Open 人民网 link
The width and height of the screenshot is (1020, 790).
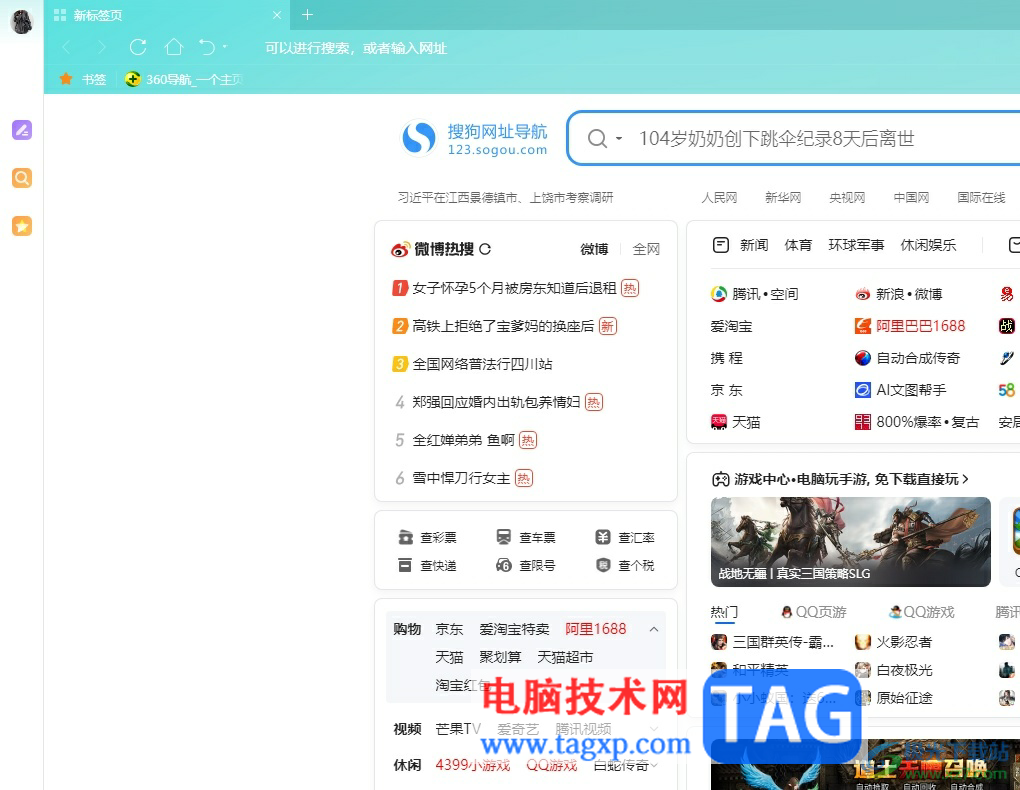click(x=719, y=197)
